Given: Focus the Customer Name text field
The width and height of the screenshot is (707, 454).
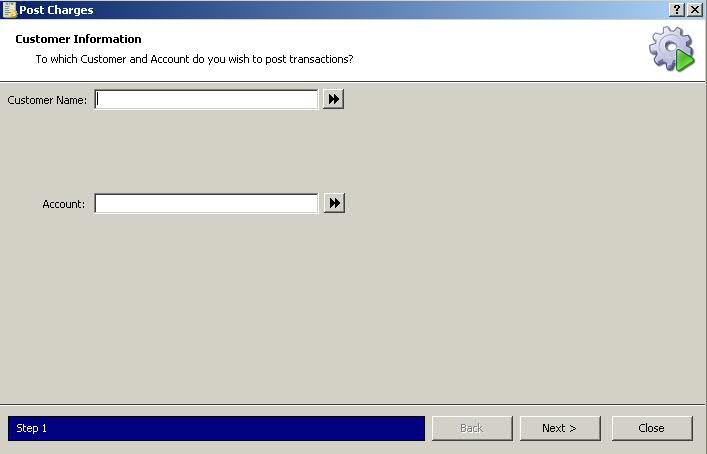Looking at the screenshot, I should [x=206, y=99].
